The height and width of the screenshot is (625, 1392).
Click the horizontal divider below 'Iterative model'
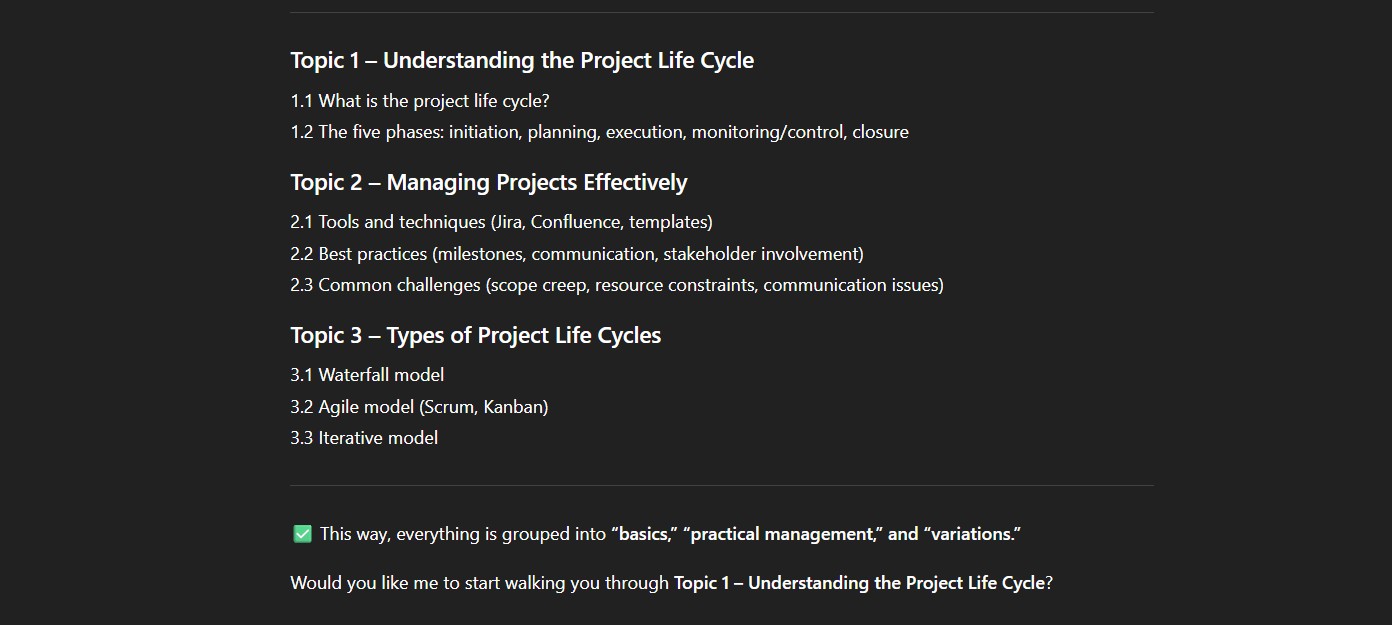pyautogui.click(x=722, y=486)
